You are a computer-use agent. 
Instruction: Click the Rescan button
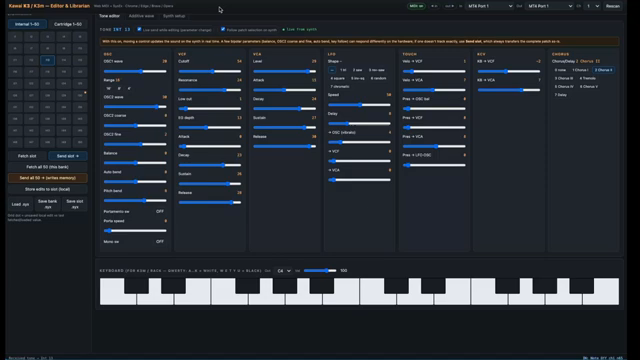point(613,6)
